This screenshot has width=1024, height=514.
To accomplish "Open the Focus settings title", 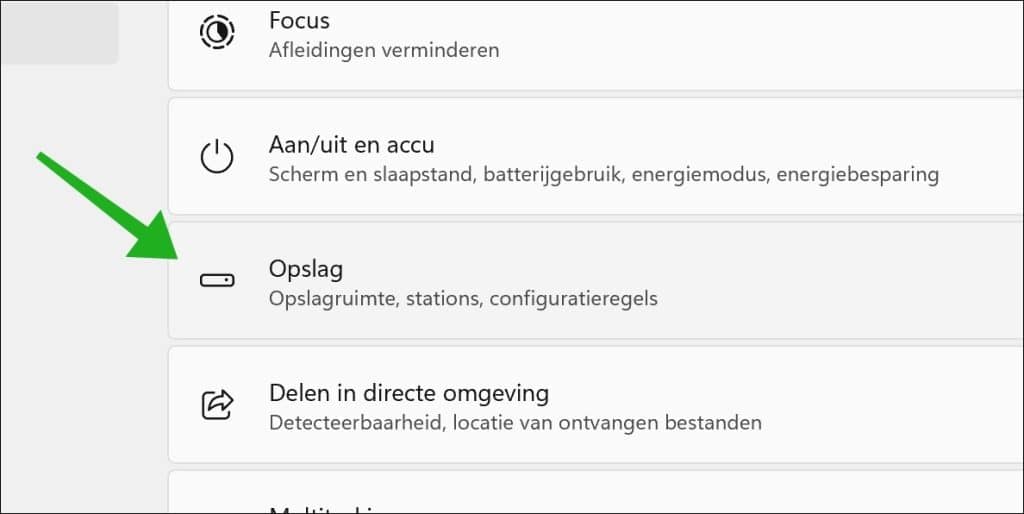I will pos(299,20).
